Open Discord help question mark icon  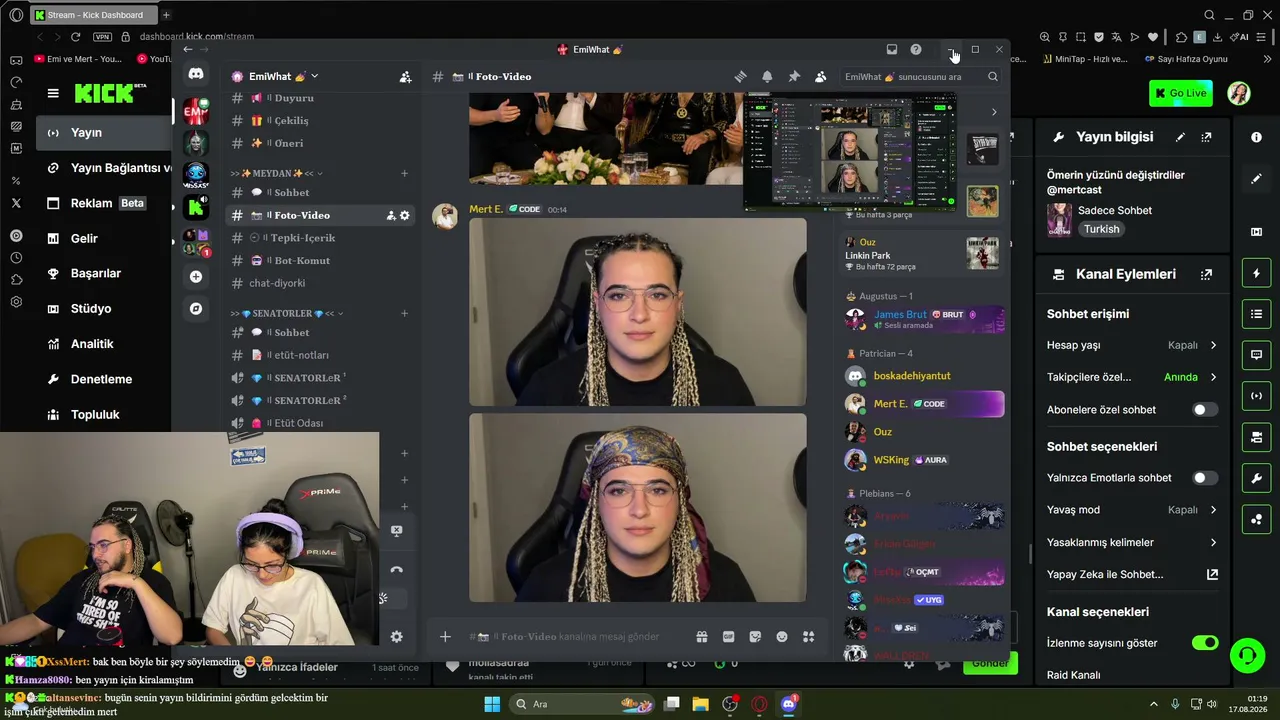[x=916, y=49]
